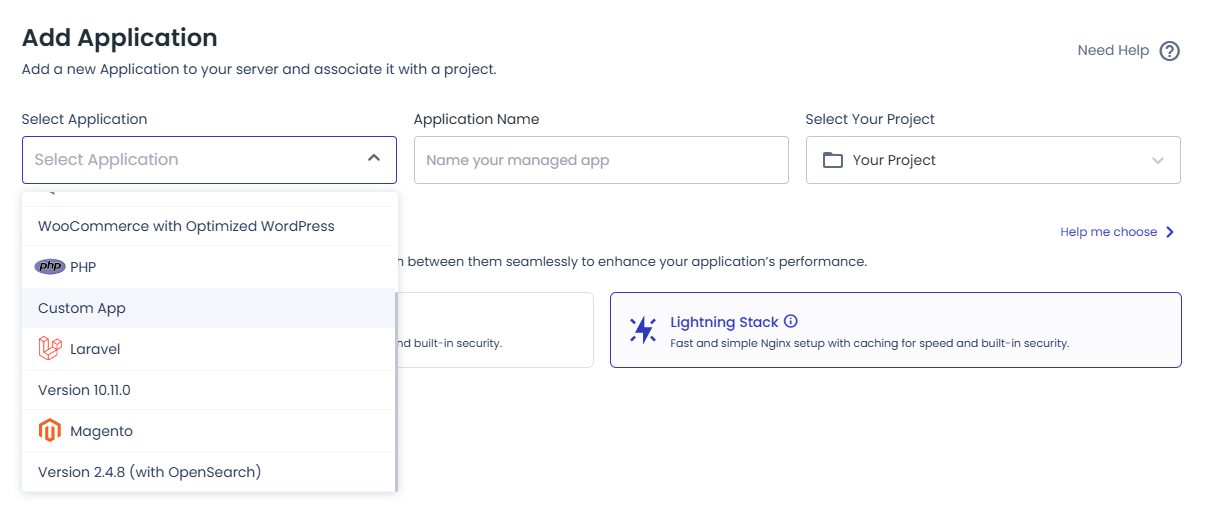Open the Select Application combo box
Image resolution: width=1220 pixels, height=505 pixels.
pyautogui.click(x=200, y=160)
